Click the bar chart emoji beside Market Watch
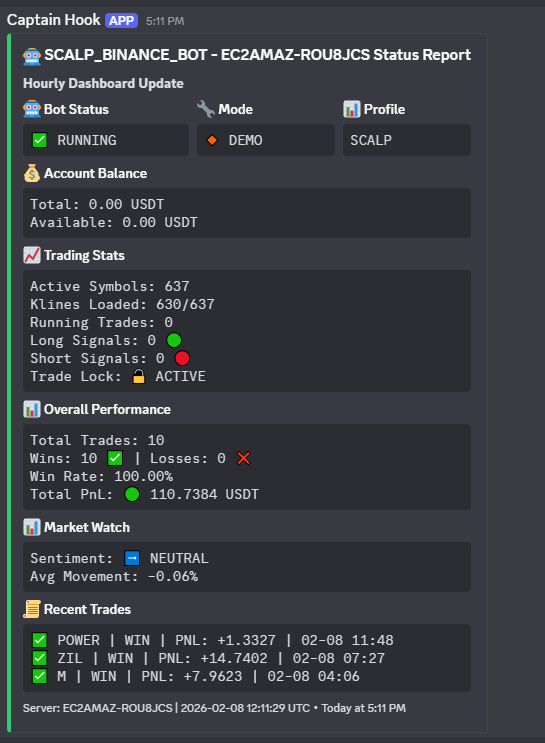The image size is (545, 743). [x=32, y=527]
